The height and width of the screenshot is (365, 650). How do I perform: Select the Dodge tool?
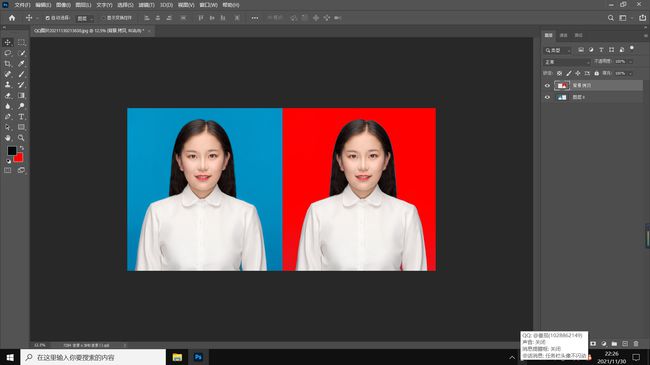(x=21, y=106)
